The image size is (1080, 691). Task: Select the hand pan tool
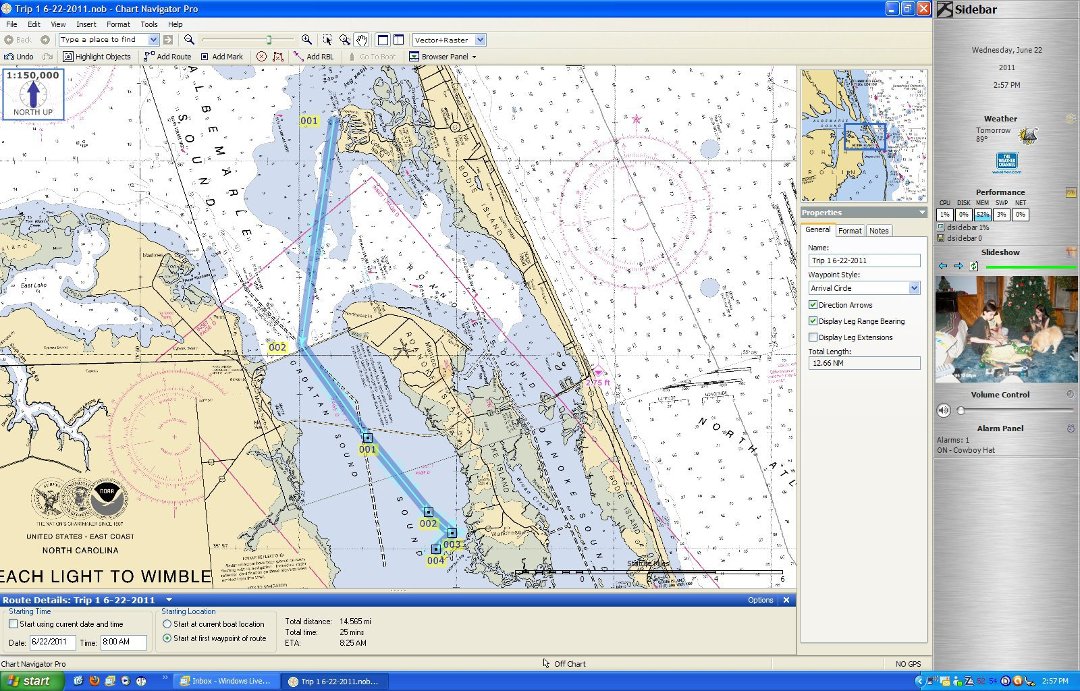point(362,40)
